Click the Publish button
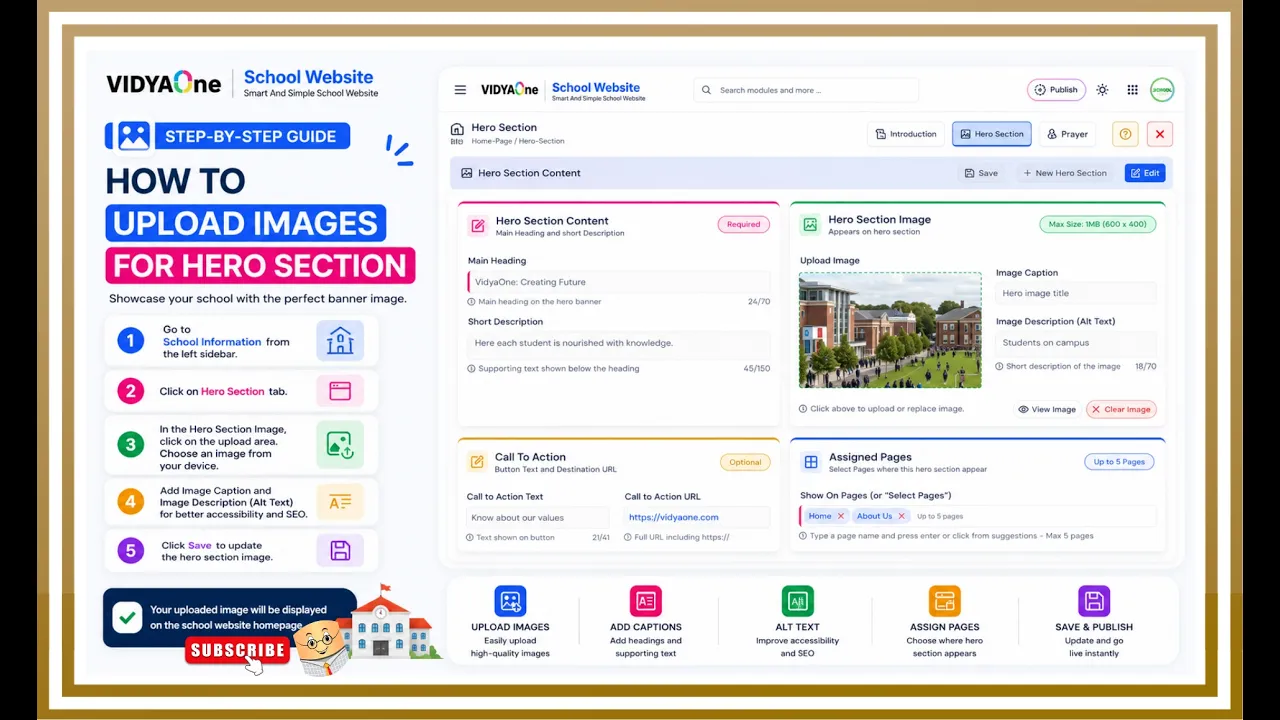Image resolution: width=1280 pixels, height=720 pixels. coord(1056,90)
